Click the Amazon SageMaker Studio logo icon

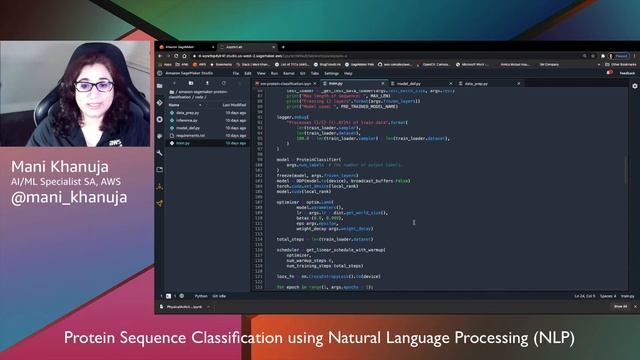(x=160, y=73)
